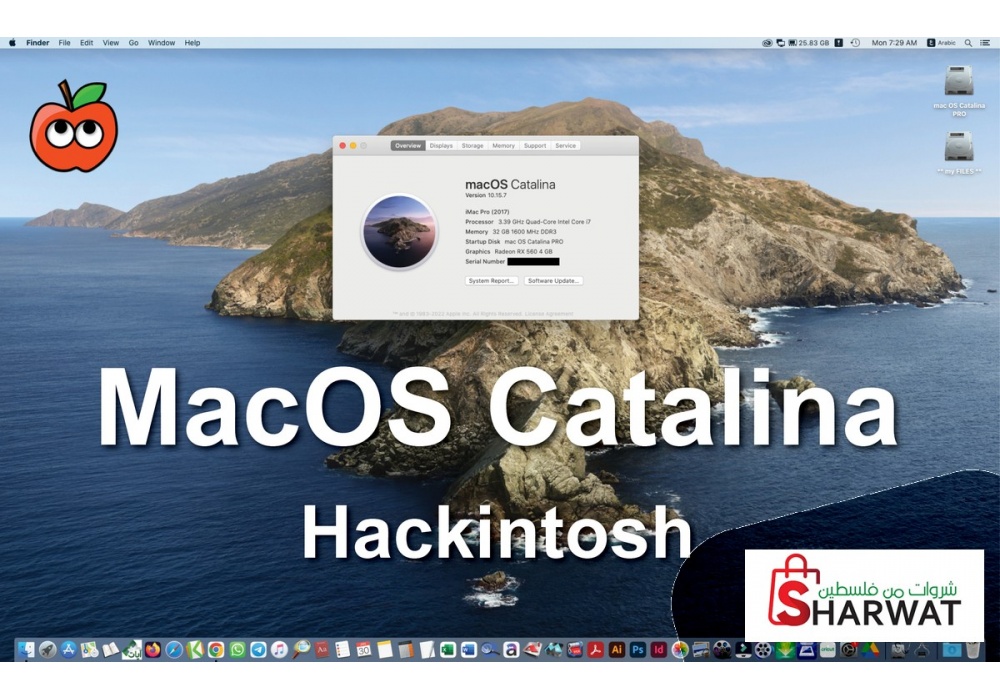Close the About This Mac window
Image resolution: width=1000 pixels, height=700 pixels.
coord(342,145)
